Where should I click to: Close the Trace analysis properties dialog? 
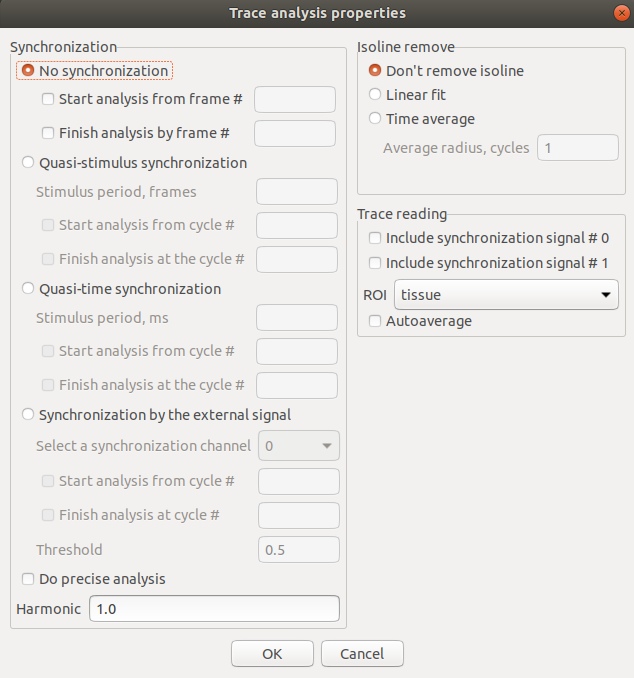click(619, 13)
